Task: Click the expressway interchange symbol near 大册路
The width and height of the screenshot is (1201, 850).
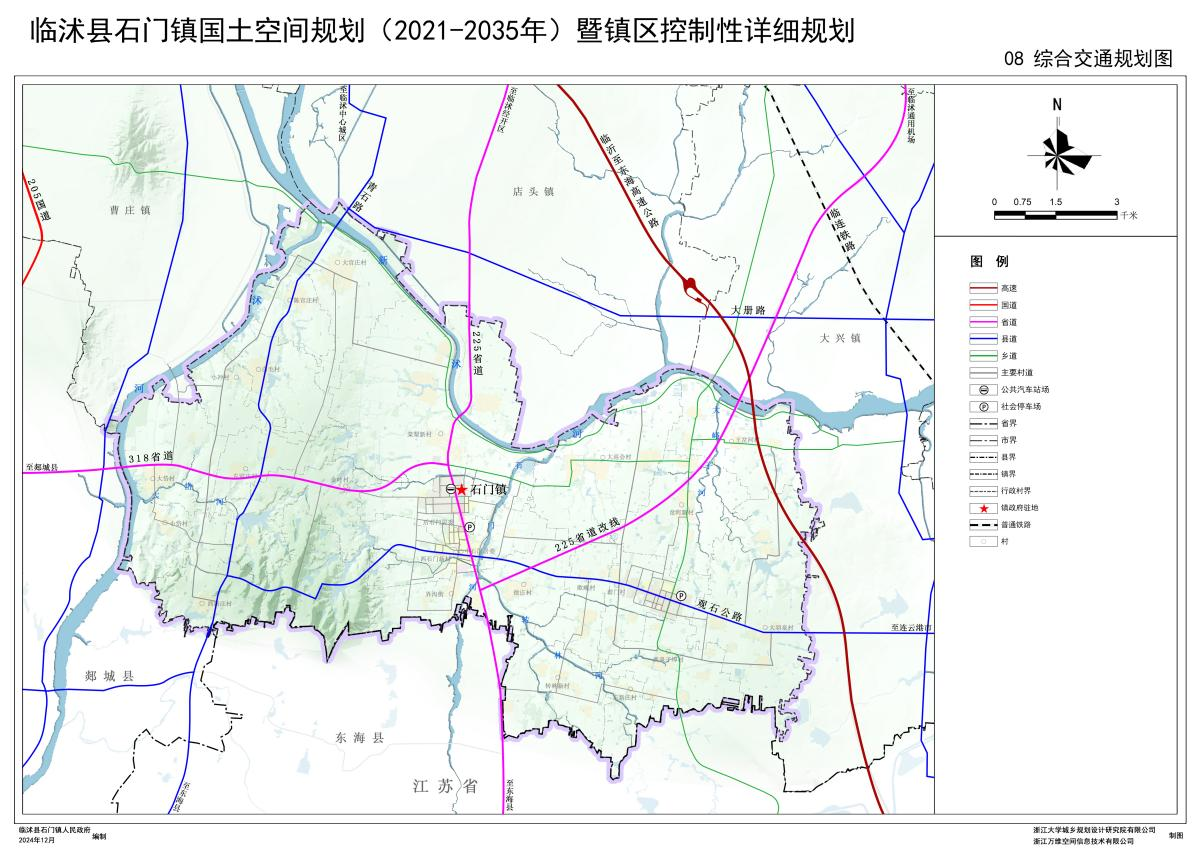Action: pos(690,288)
